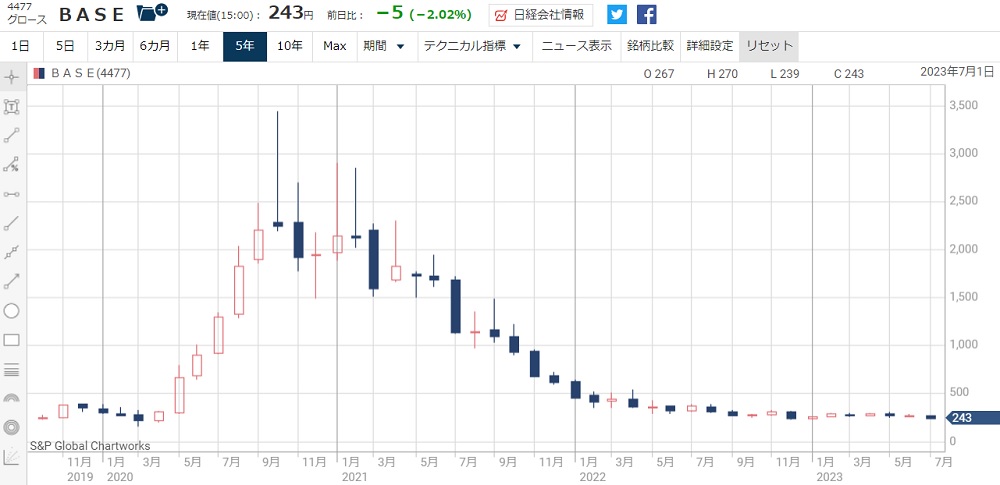Screen dimensions: 1000x485
Task: Choose the ray line drawing tool
Action: click(12, 223)
